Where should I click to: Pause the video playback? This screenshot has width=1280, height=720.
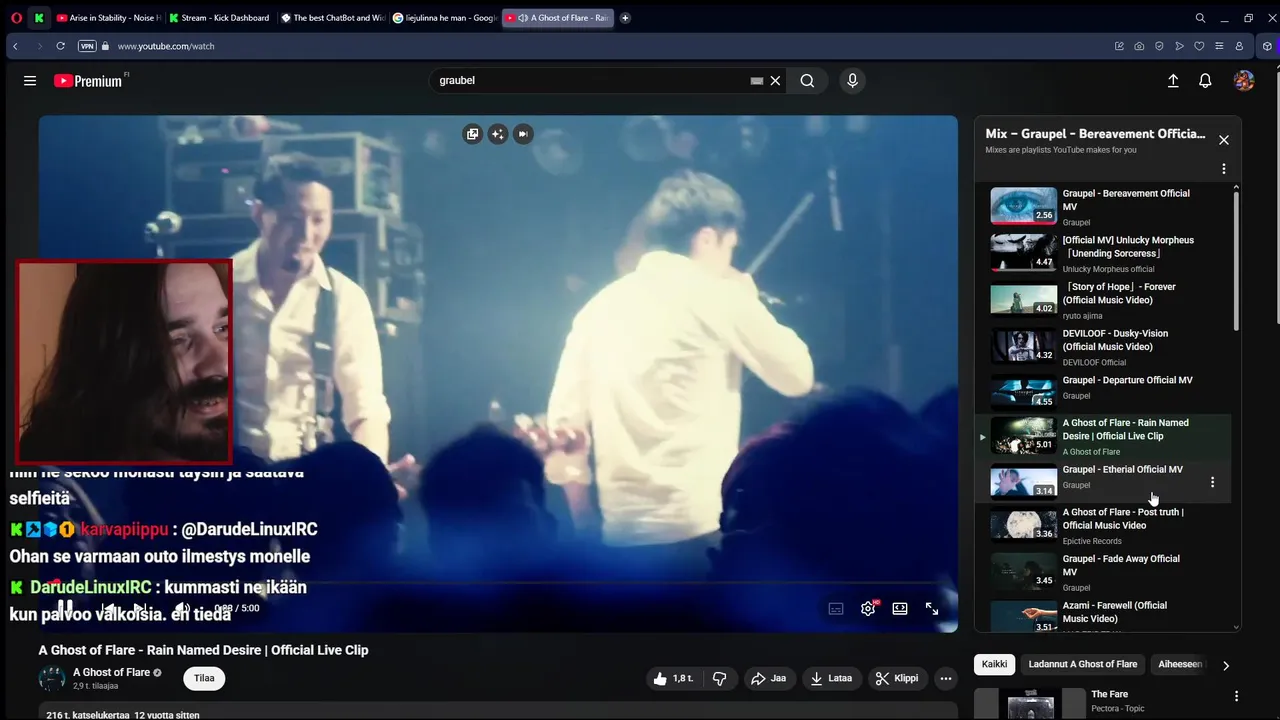click(x=65, y=608)
